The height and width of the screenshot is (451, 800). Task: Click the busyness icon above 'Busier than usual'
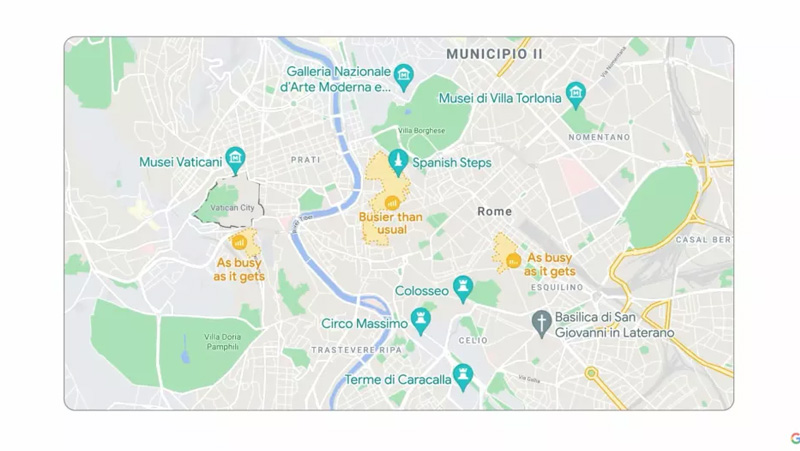point(392,203)
